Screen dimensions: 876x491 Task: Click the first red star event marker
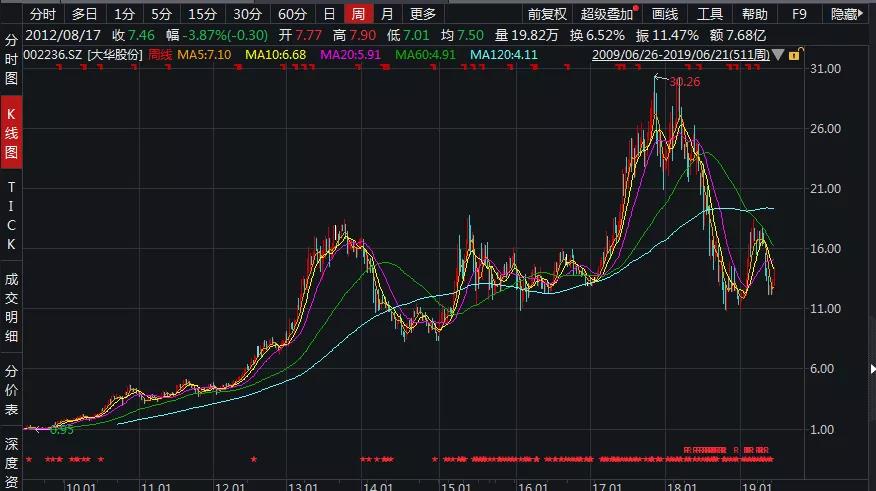coord(28,460)
